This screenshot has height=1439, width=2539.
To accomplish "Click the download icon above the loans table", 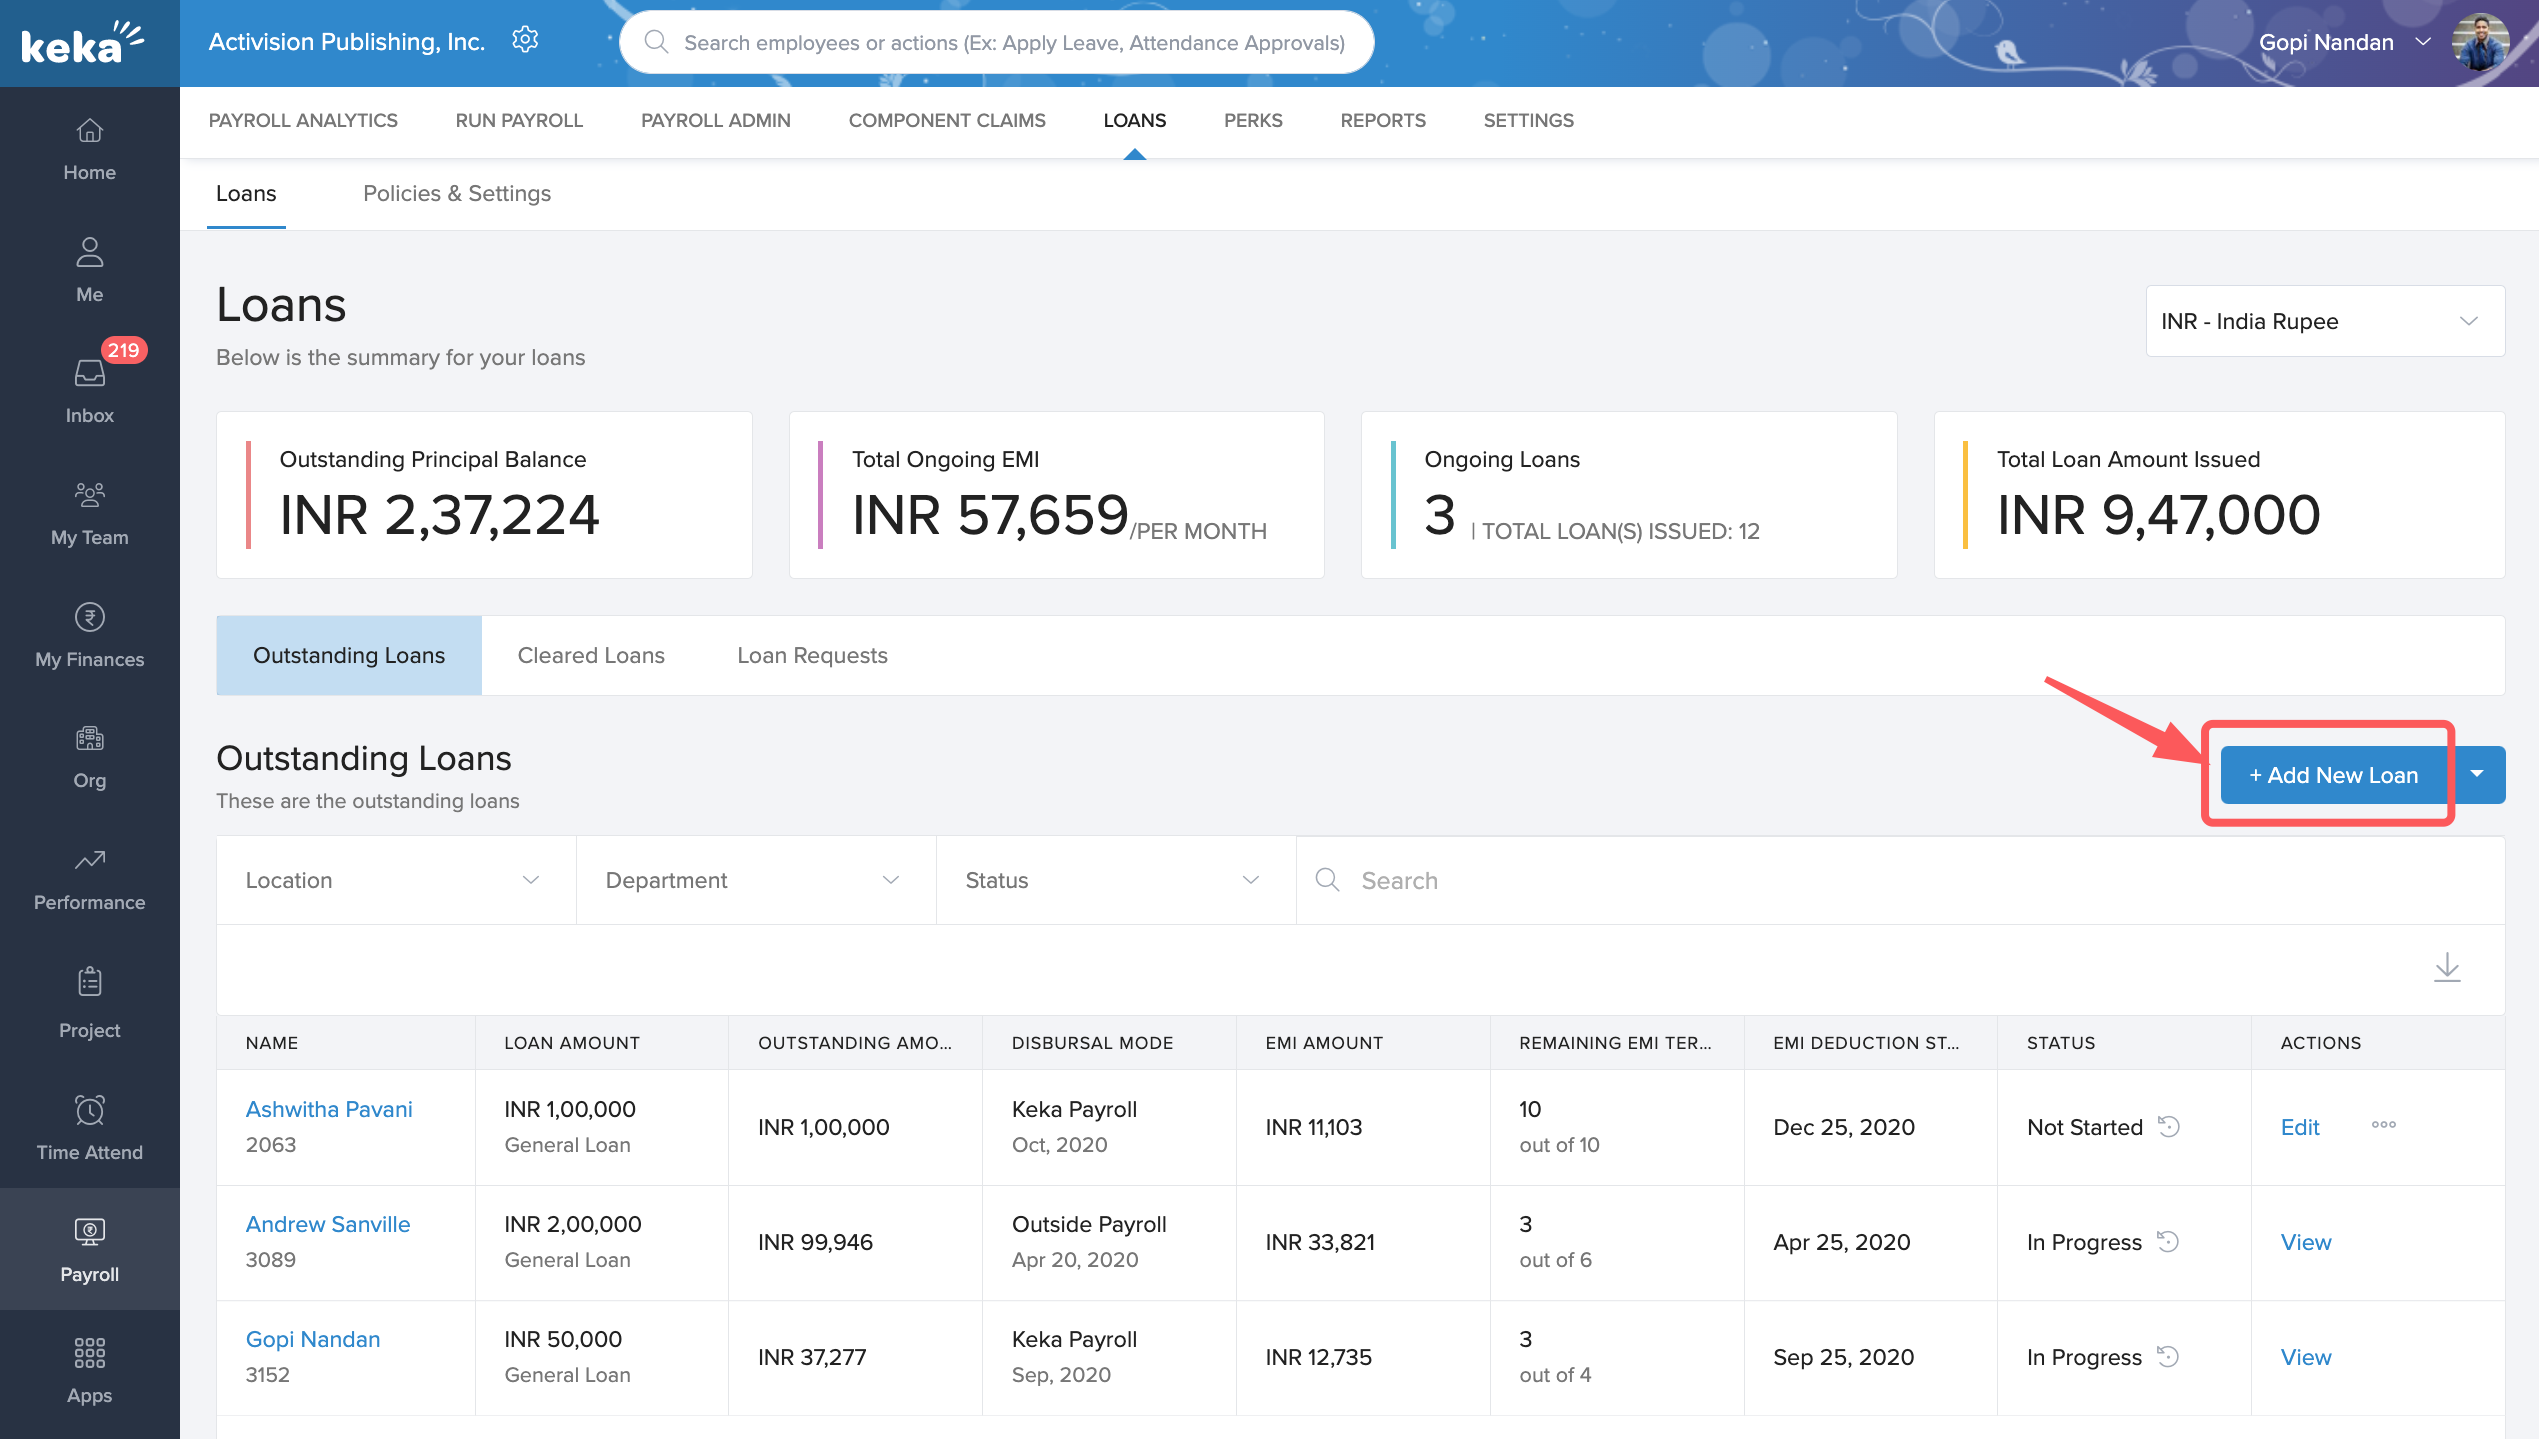I will pos(2446,967).
